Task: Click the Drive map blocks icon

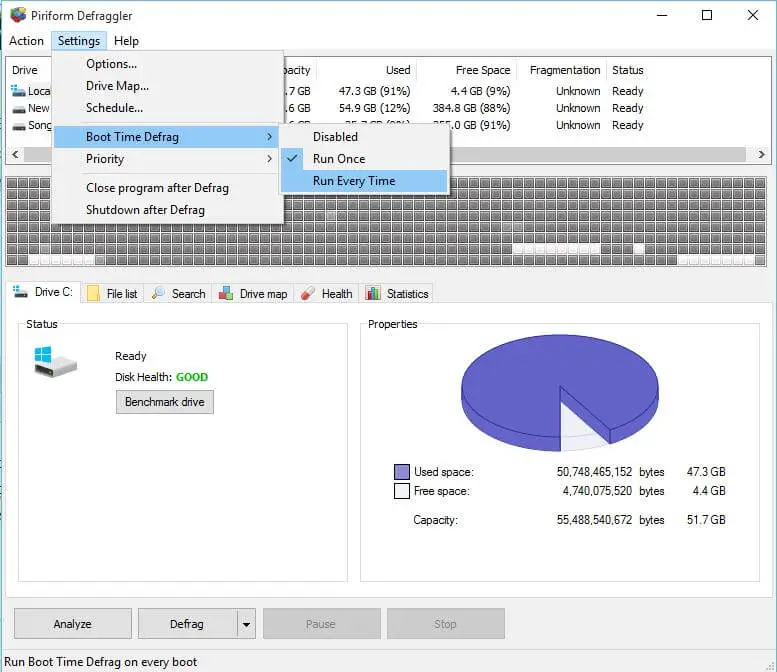Action: pyautogui.click(x=226, y=293)
